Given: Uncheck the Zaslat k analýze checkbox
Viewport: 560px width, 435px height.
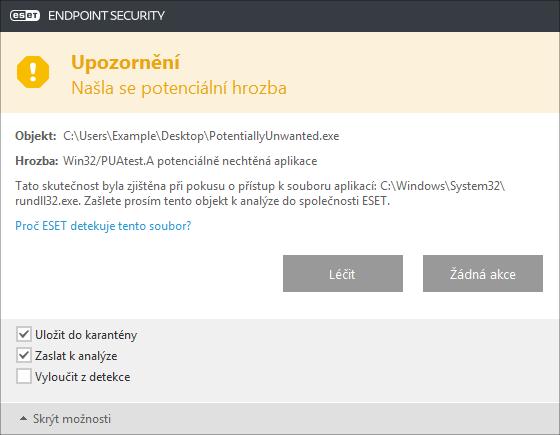Looking at the screenshot, I should [x=24, y=355].
